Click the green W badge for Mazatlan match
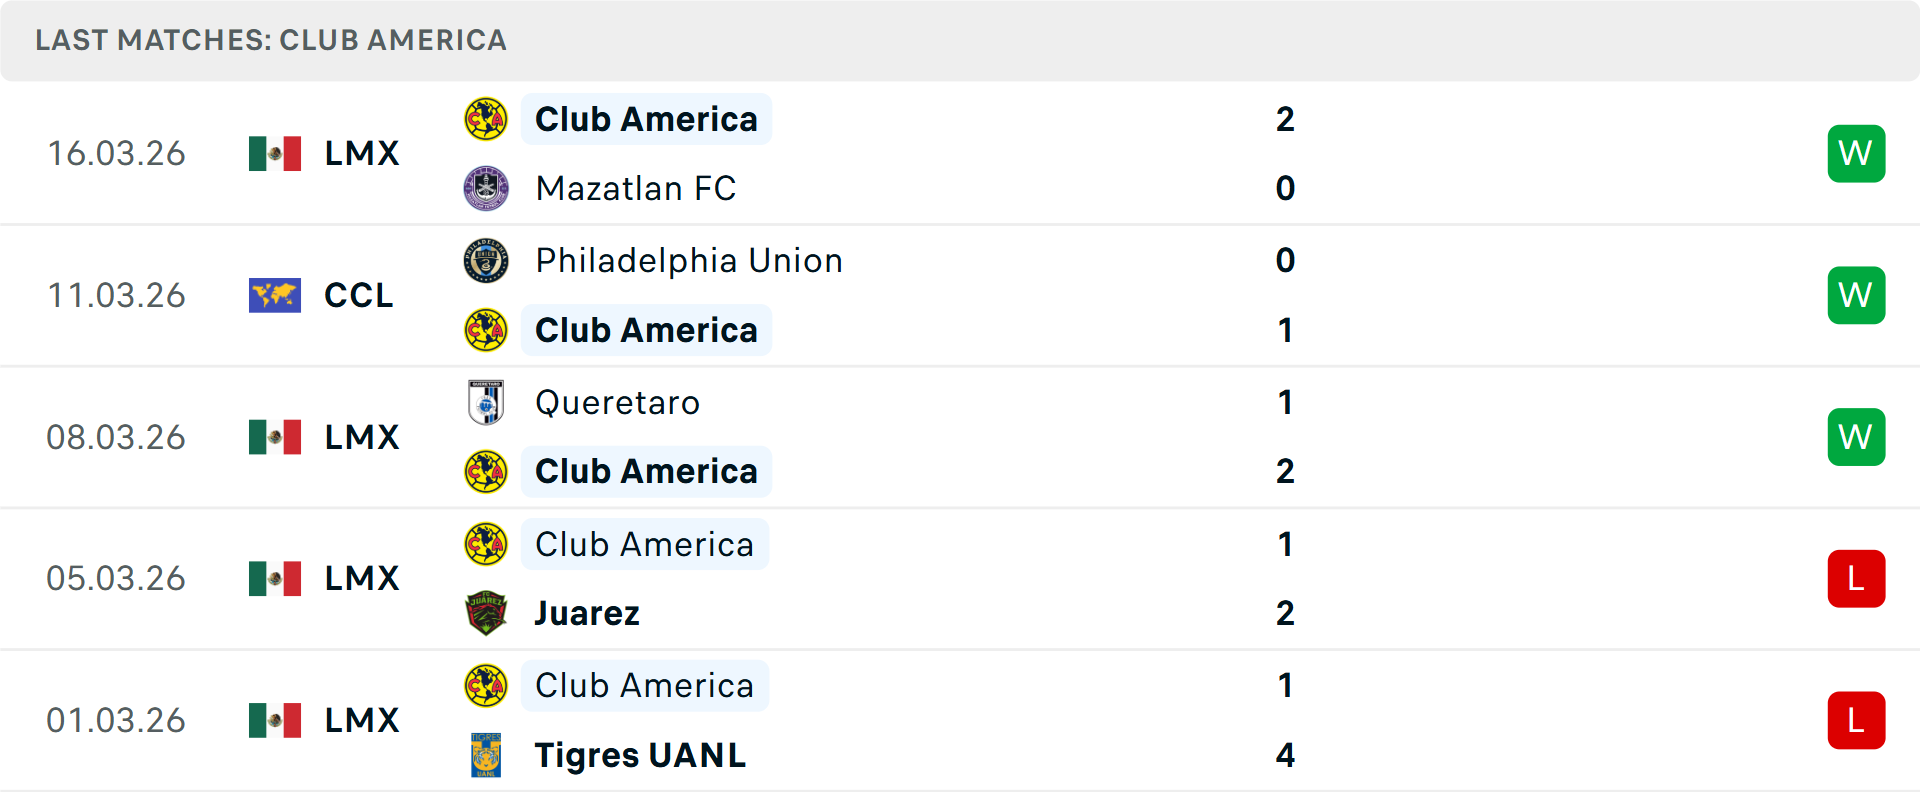 [1856, 153]
